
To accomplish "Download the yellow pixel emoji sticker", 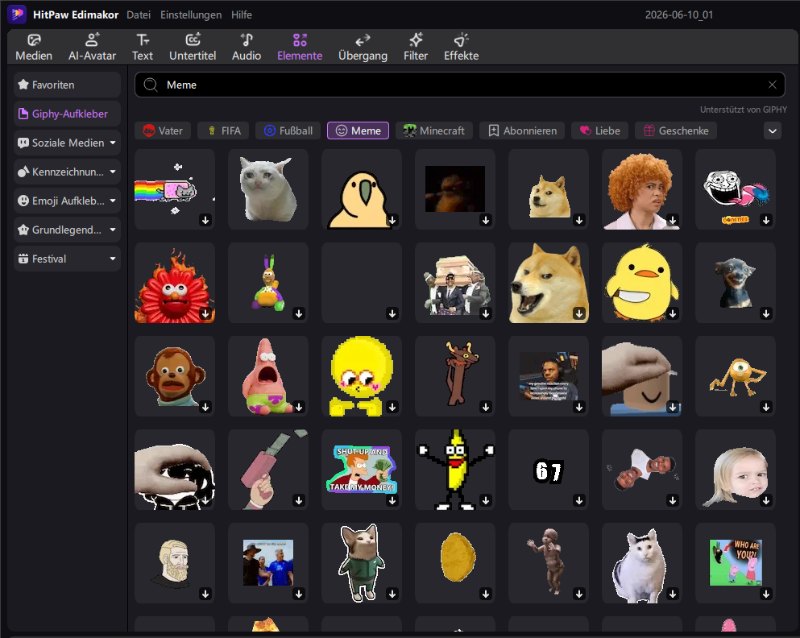I will pyautogui.click(x=392, y=407).
